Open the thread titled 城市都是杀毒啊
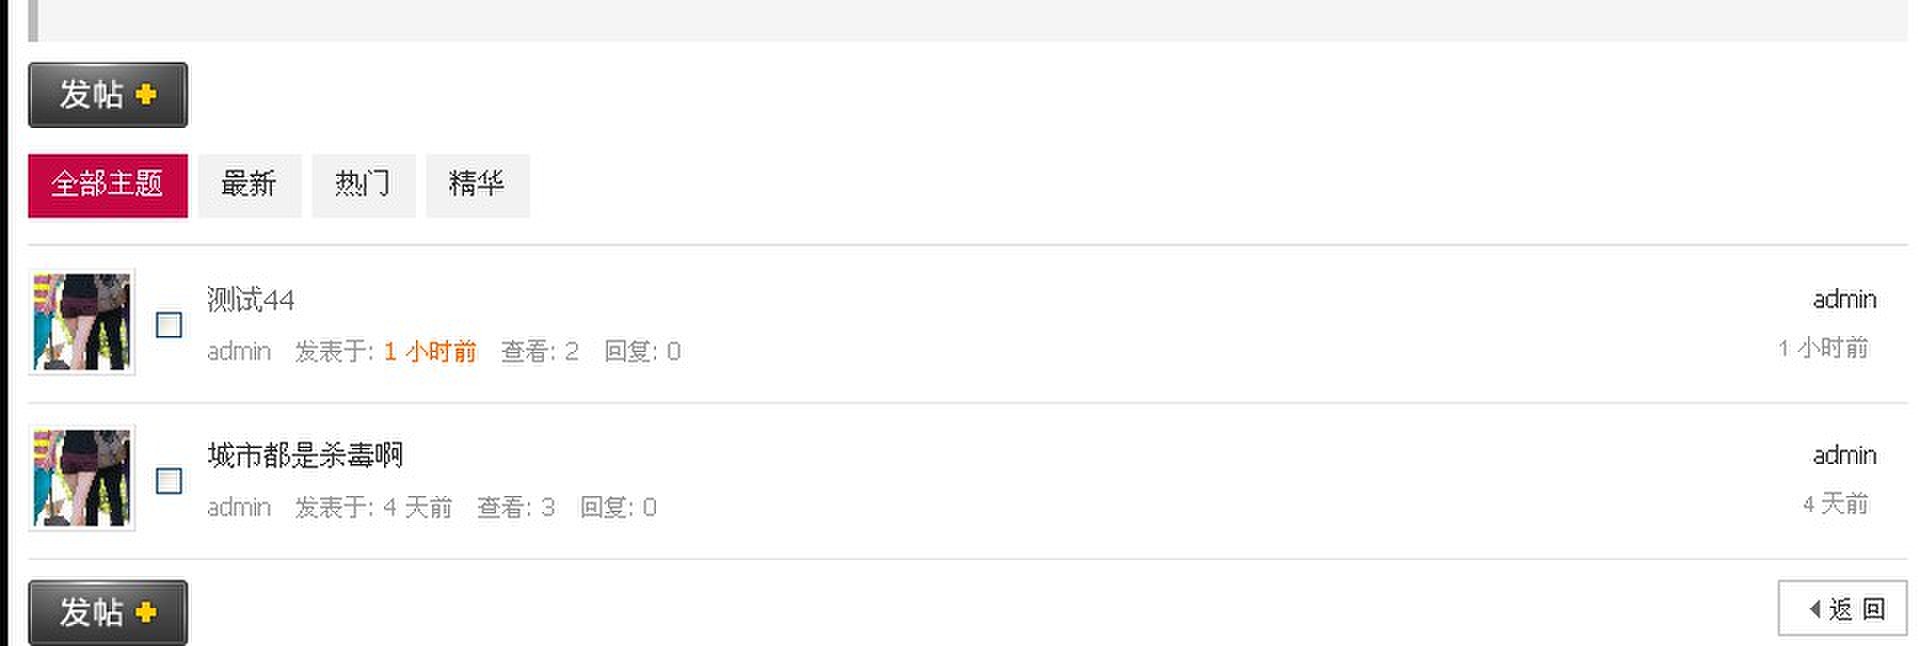1918x646 pixels. coord(305,455)
